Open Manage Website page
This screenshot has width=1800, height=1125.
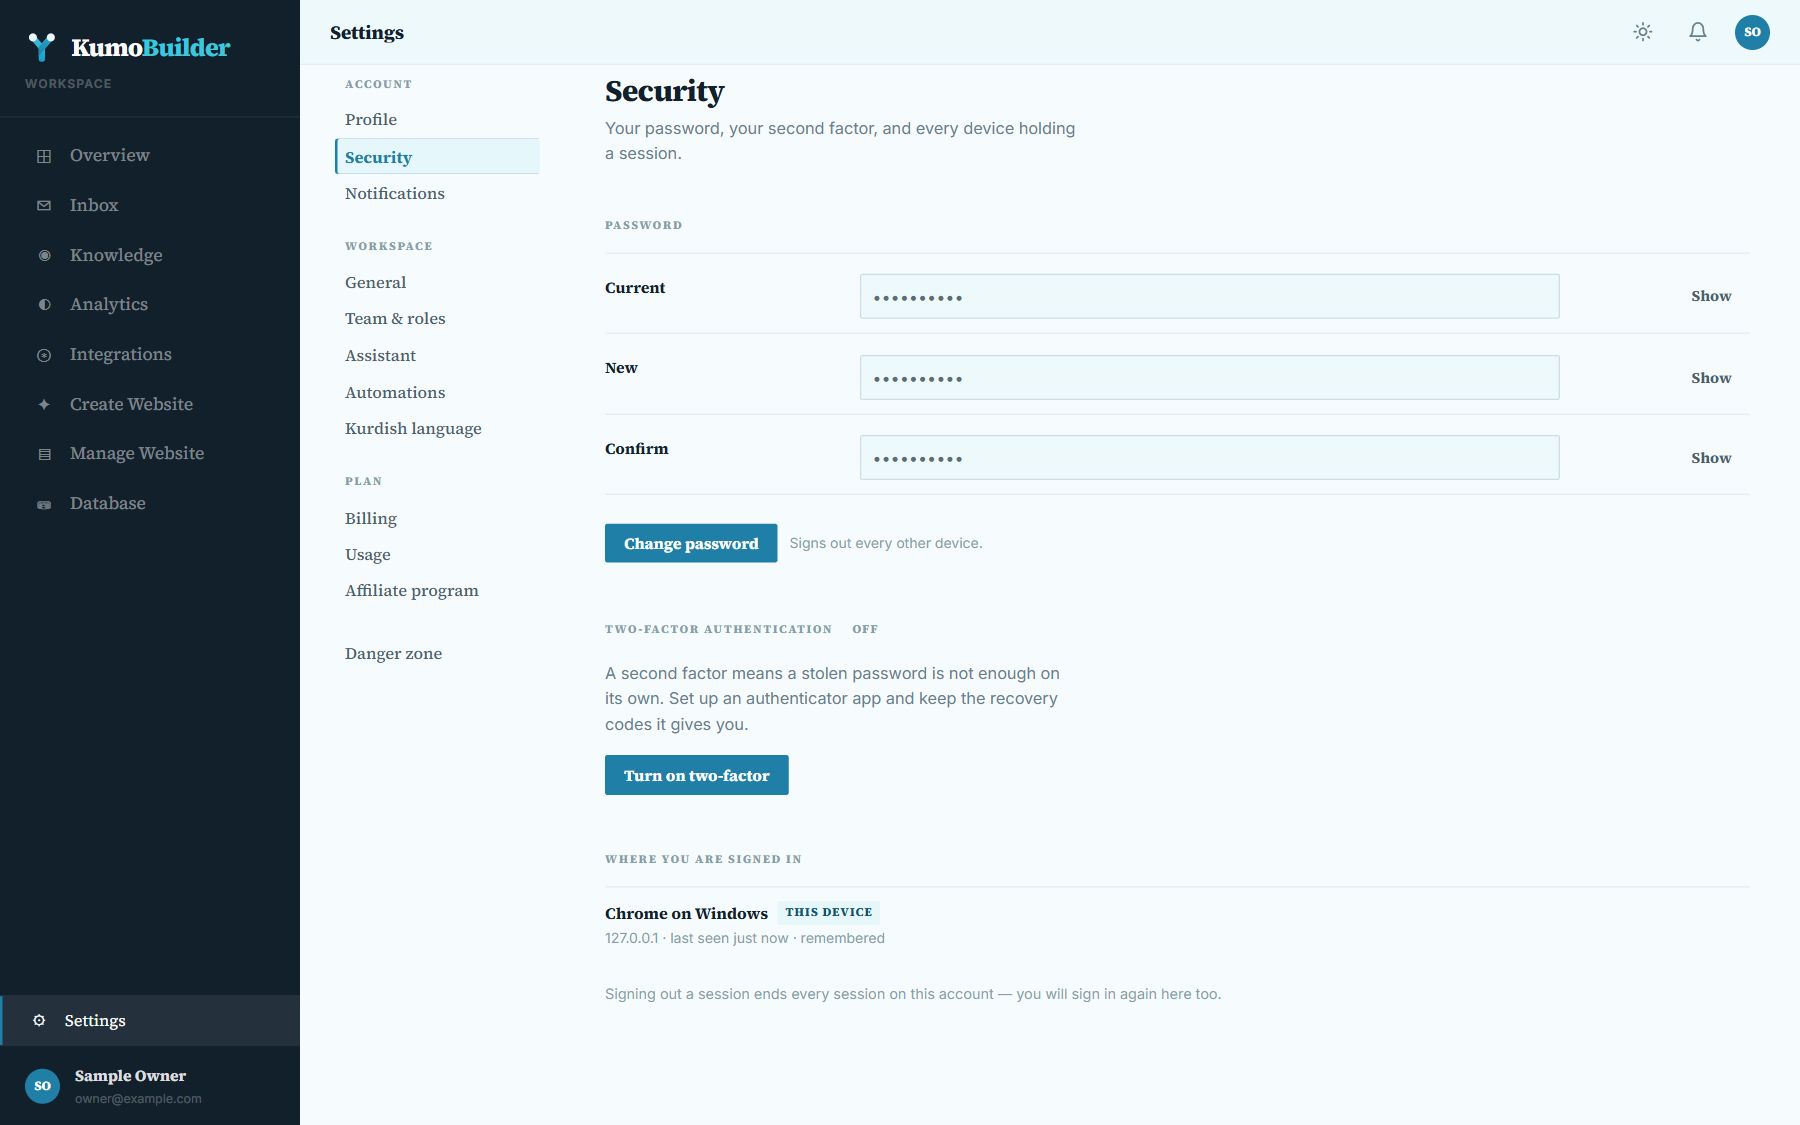click(x=150, y=454)
